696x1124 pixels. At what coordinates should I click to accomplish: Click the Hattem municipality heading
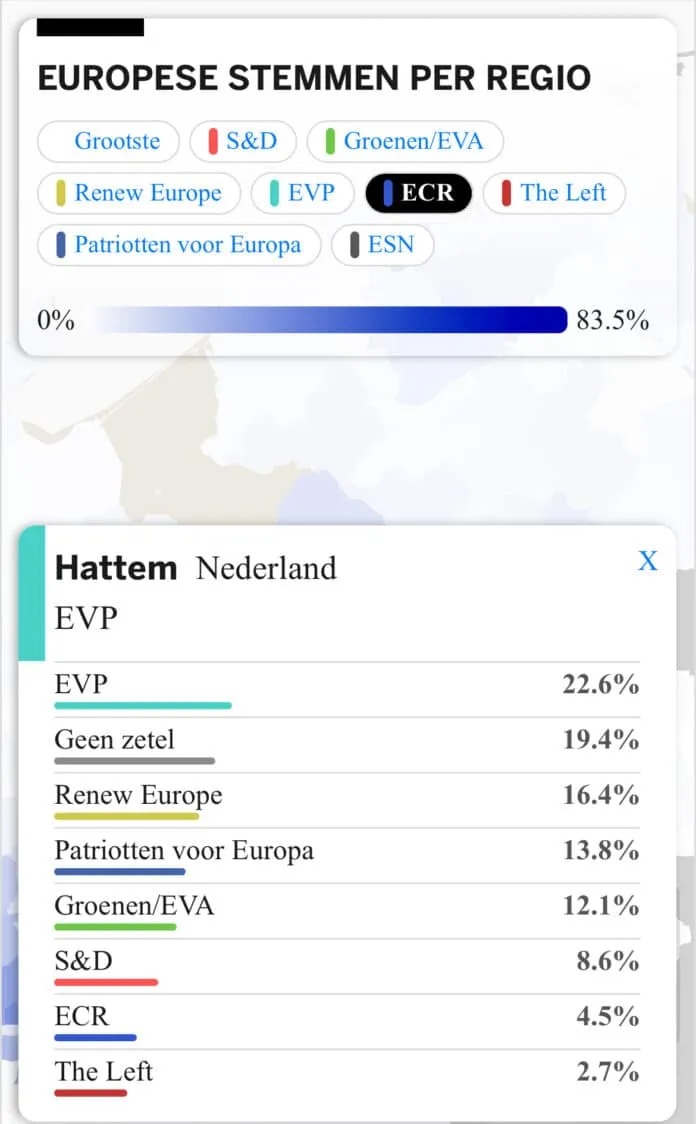(116, 568)
